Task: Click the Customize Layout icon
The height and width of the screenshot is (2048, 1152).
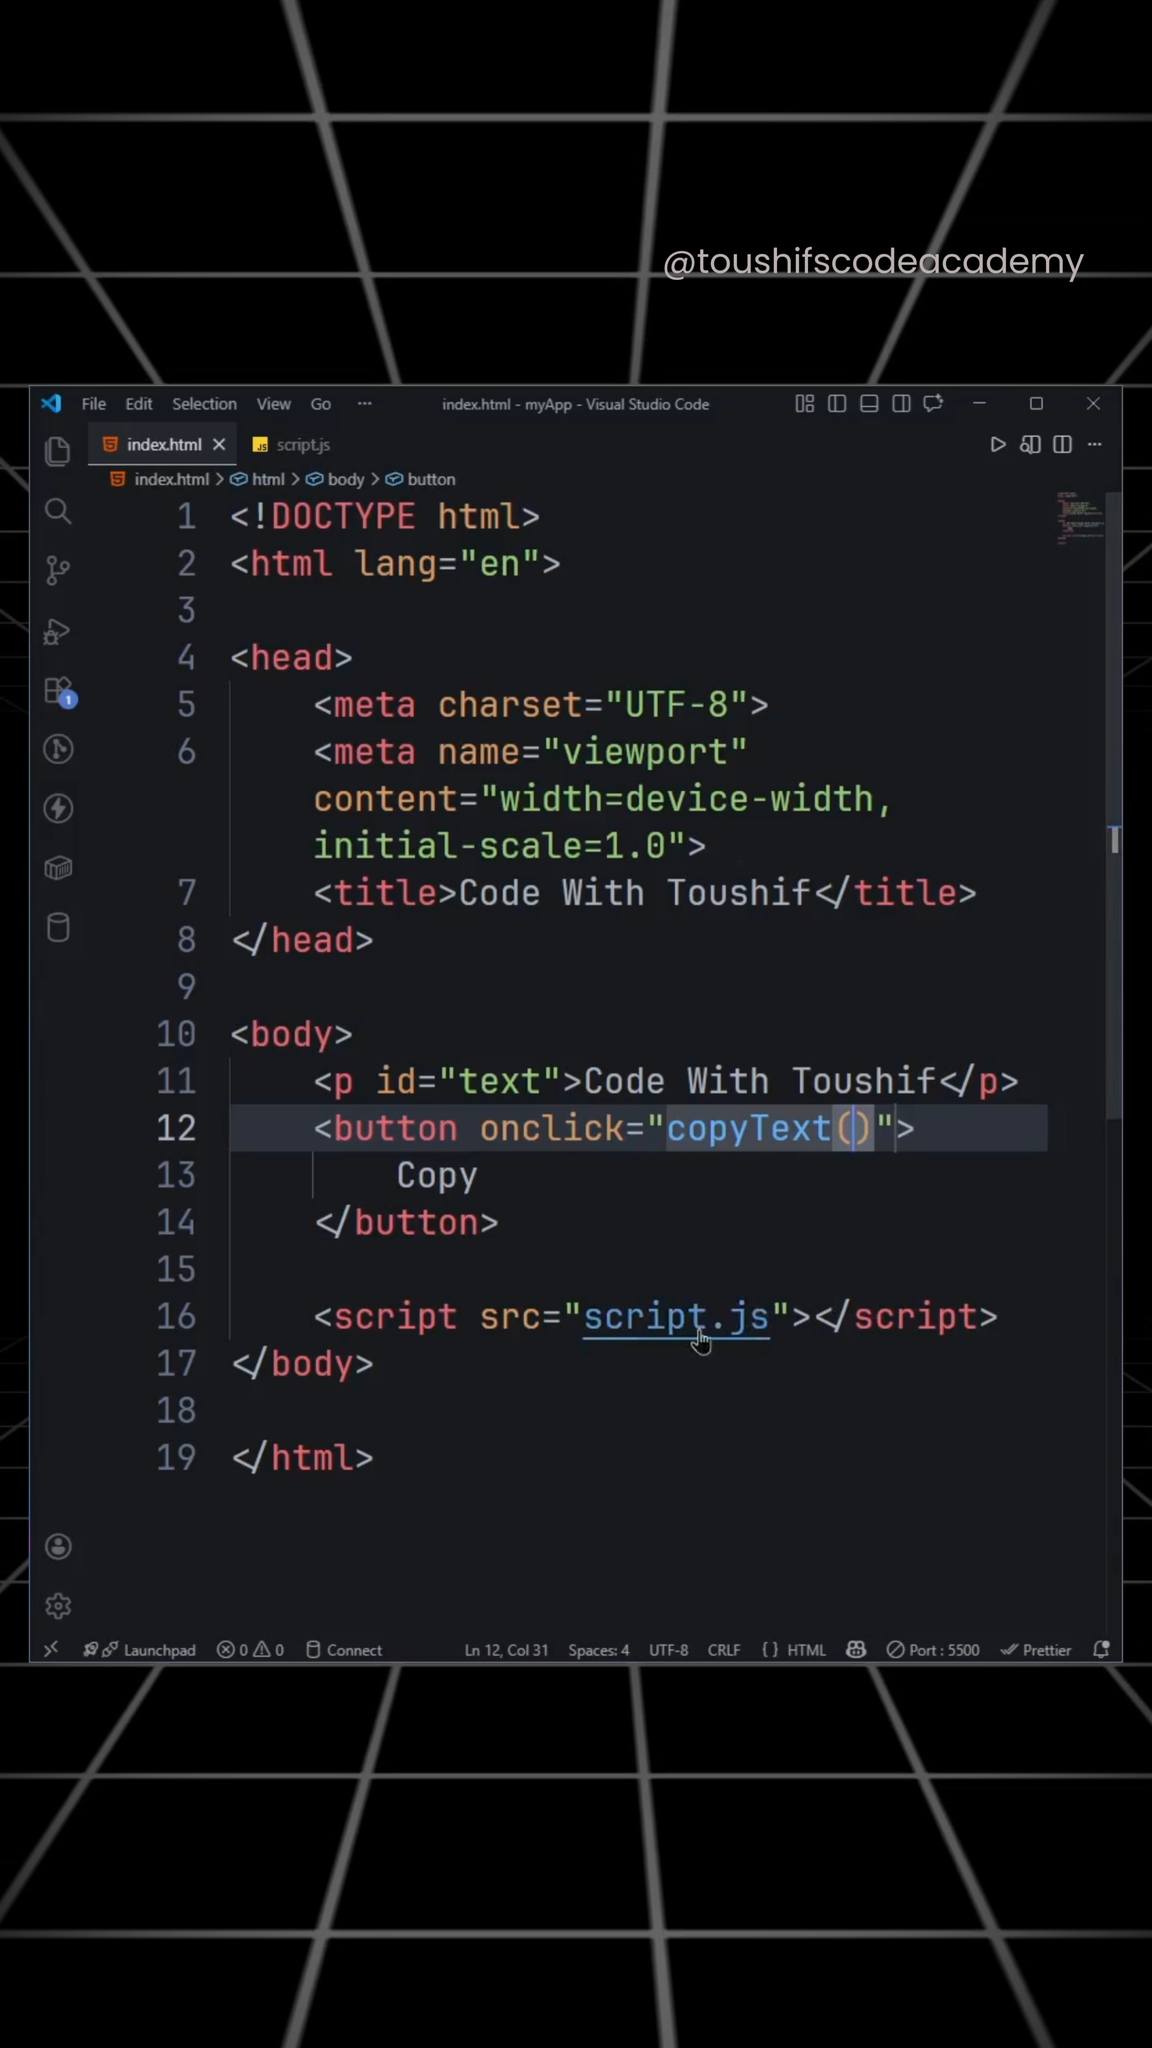Action: [x=804, y=404]
